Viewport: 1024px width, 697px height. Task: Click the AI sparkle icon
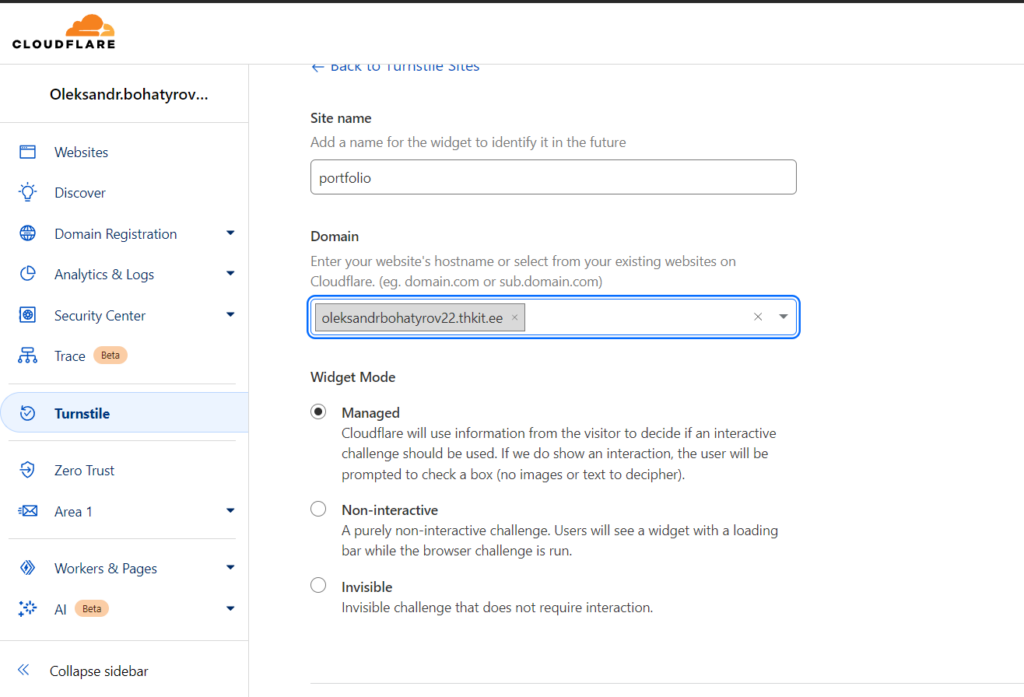tap(27, 608)
